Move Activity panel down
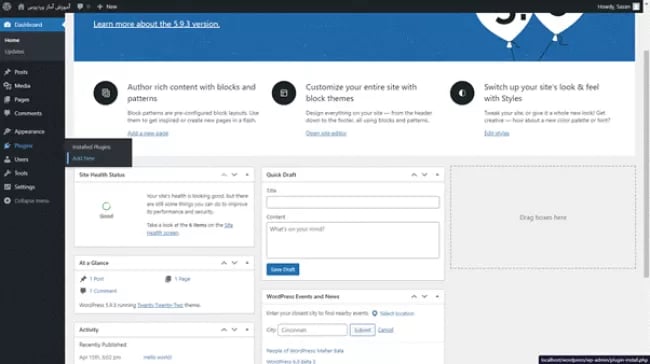Image resolution: width=650 pixels, height=364 pixels. click(235, 330)
